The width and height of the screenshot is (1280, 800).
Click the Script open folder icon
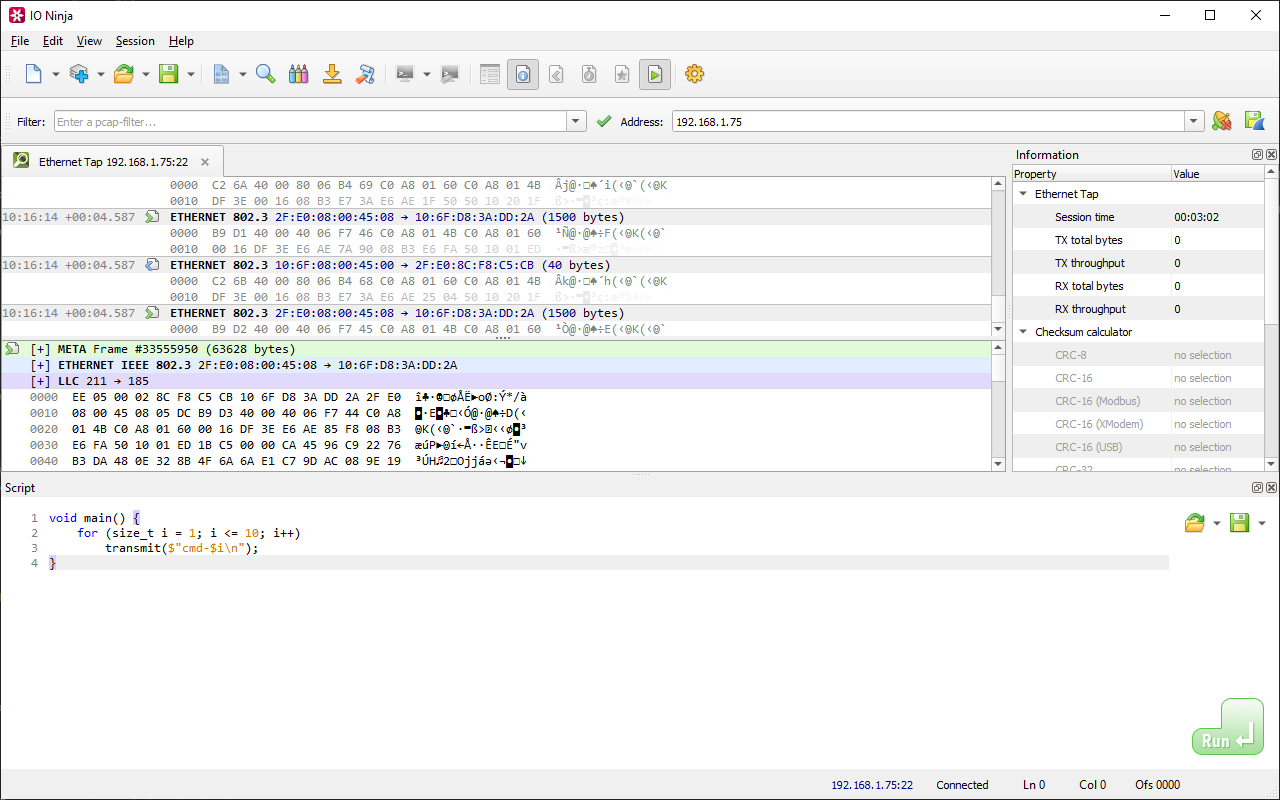[x=1194, y=523]
